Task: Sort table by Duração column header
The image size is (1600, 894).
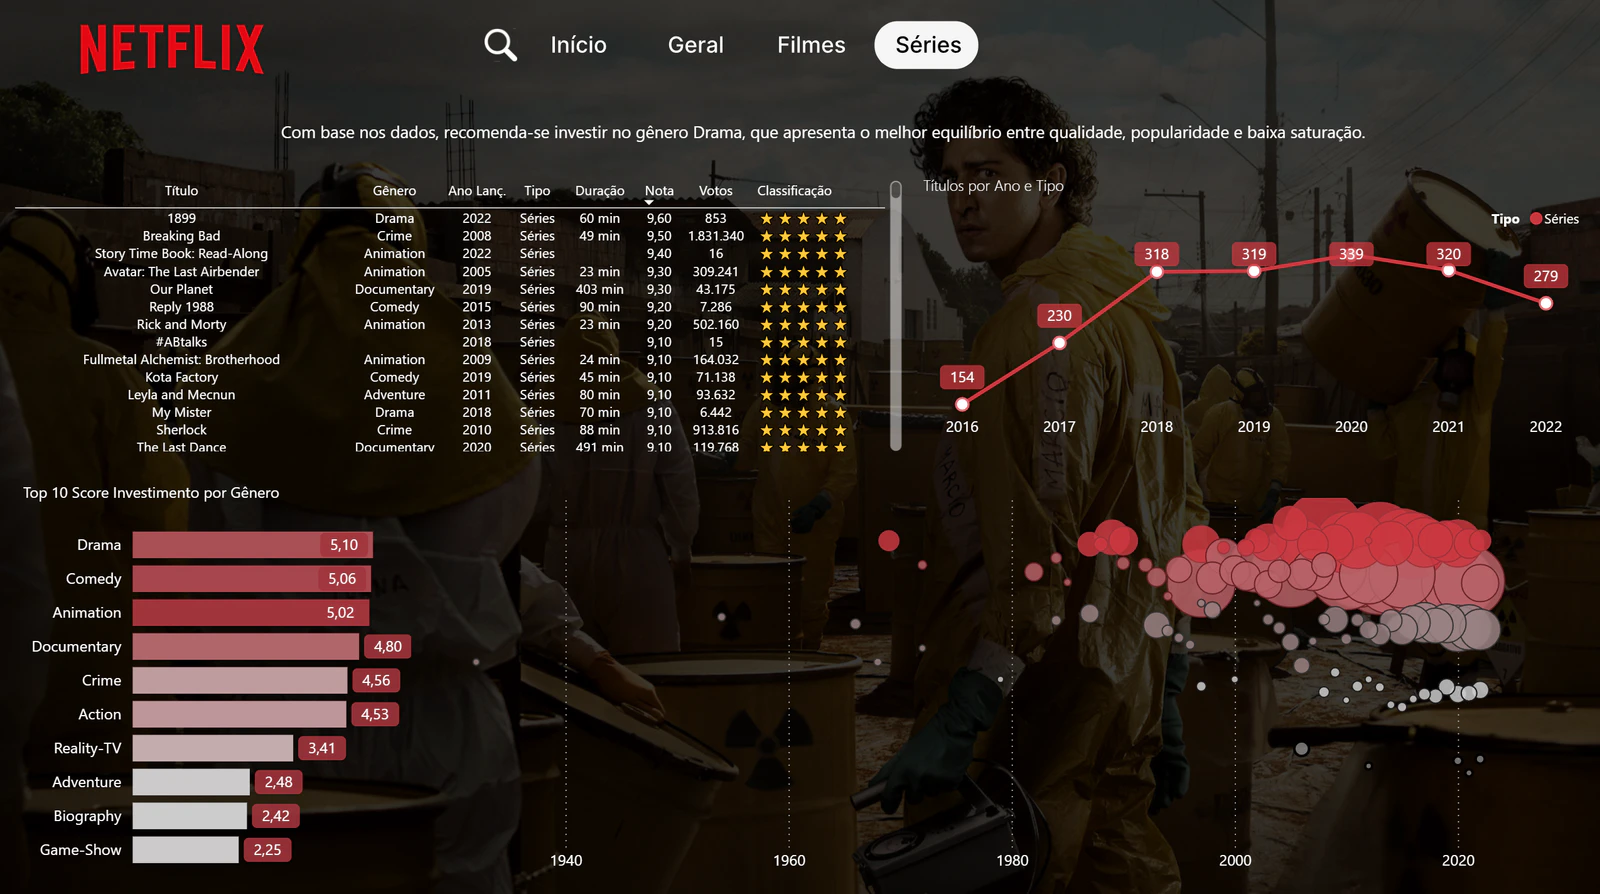Action: [x=599, y=191]
